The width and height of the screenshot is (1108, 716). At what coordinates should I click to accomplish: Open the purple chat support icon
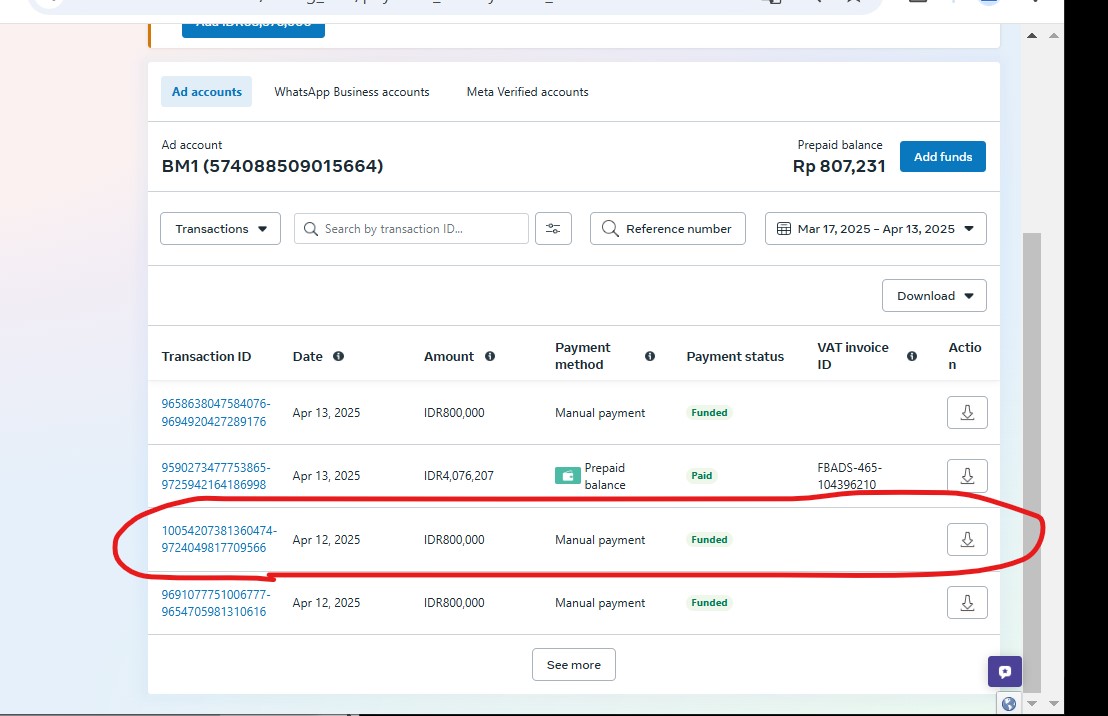(1005, 672)
